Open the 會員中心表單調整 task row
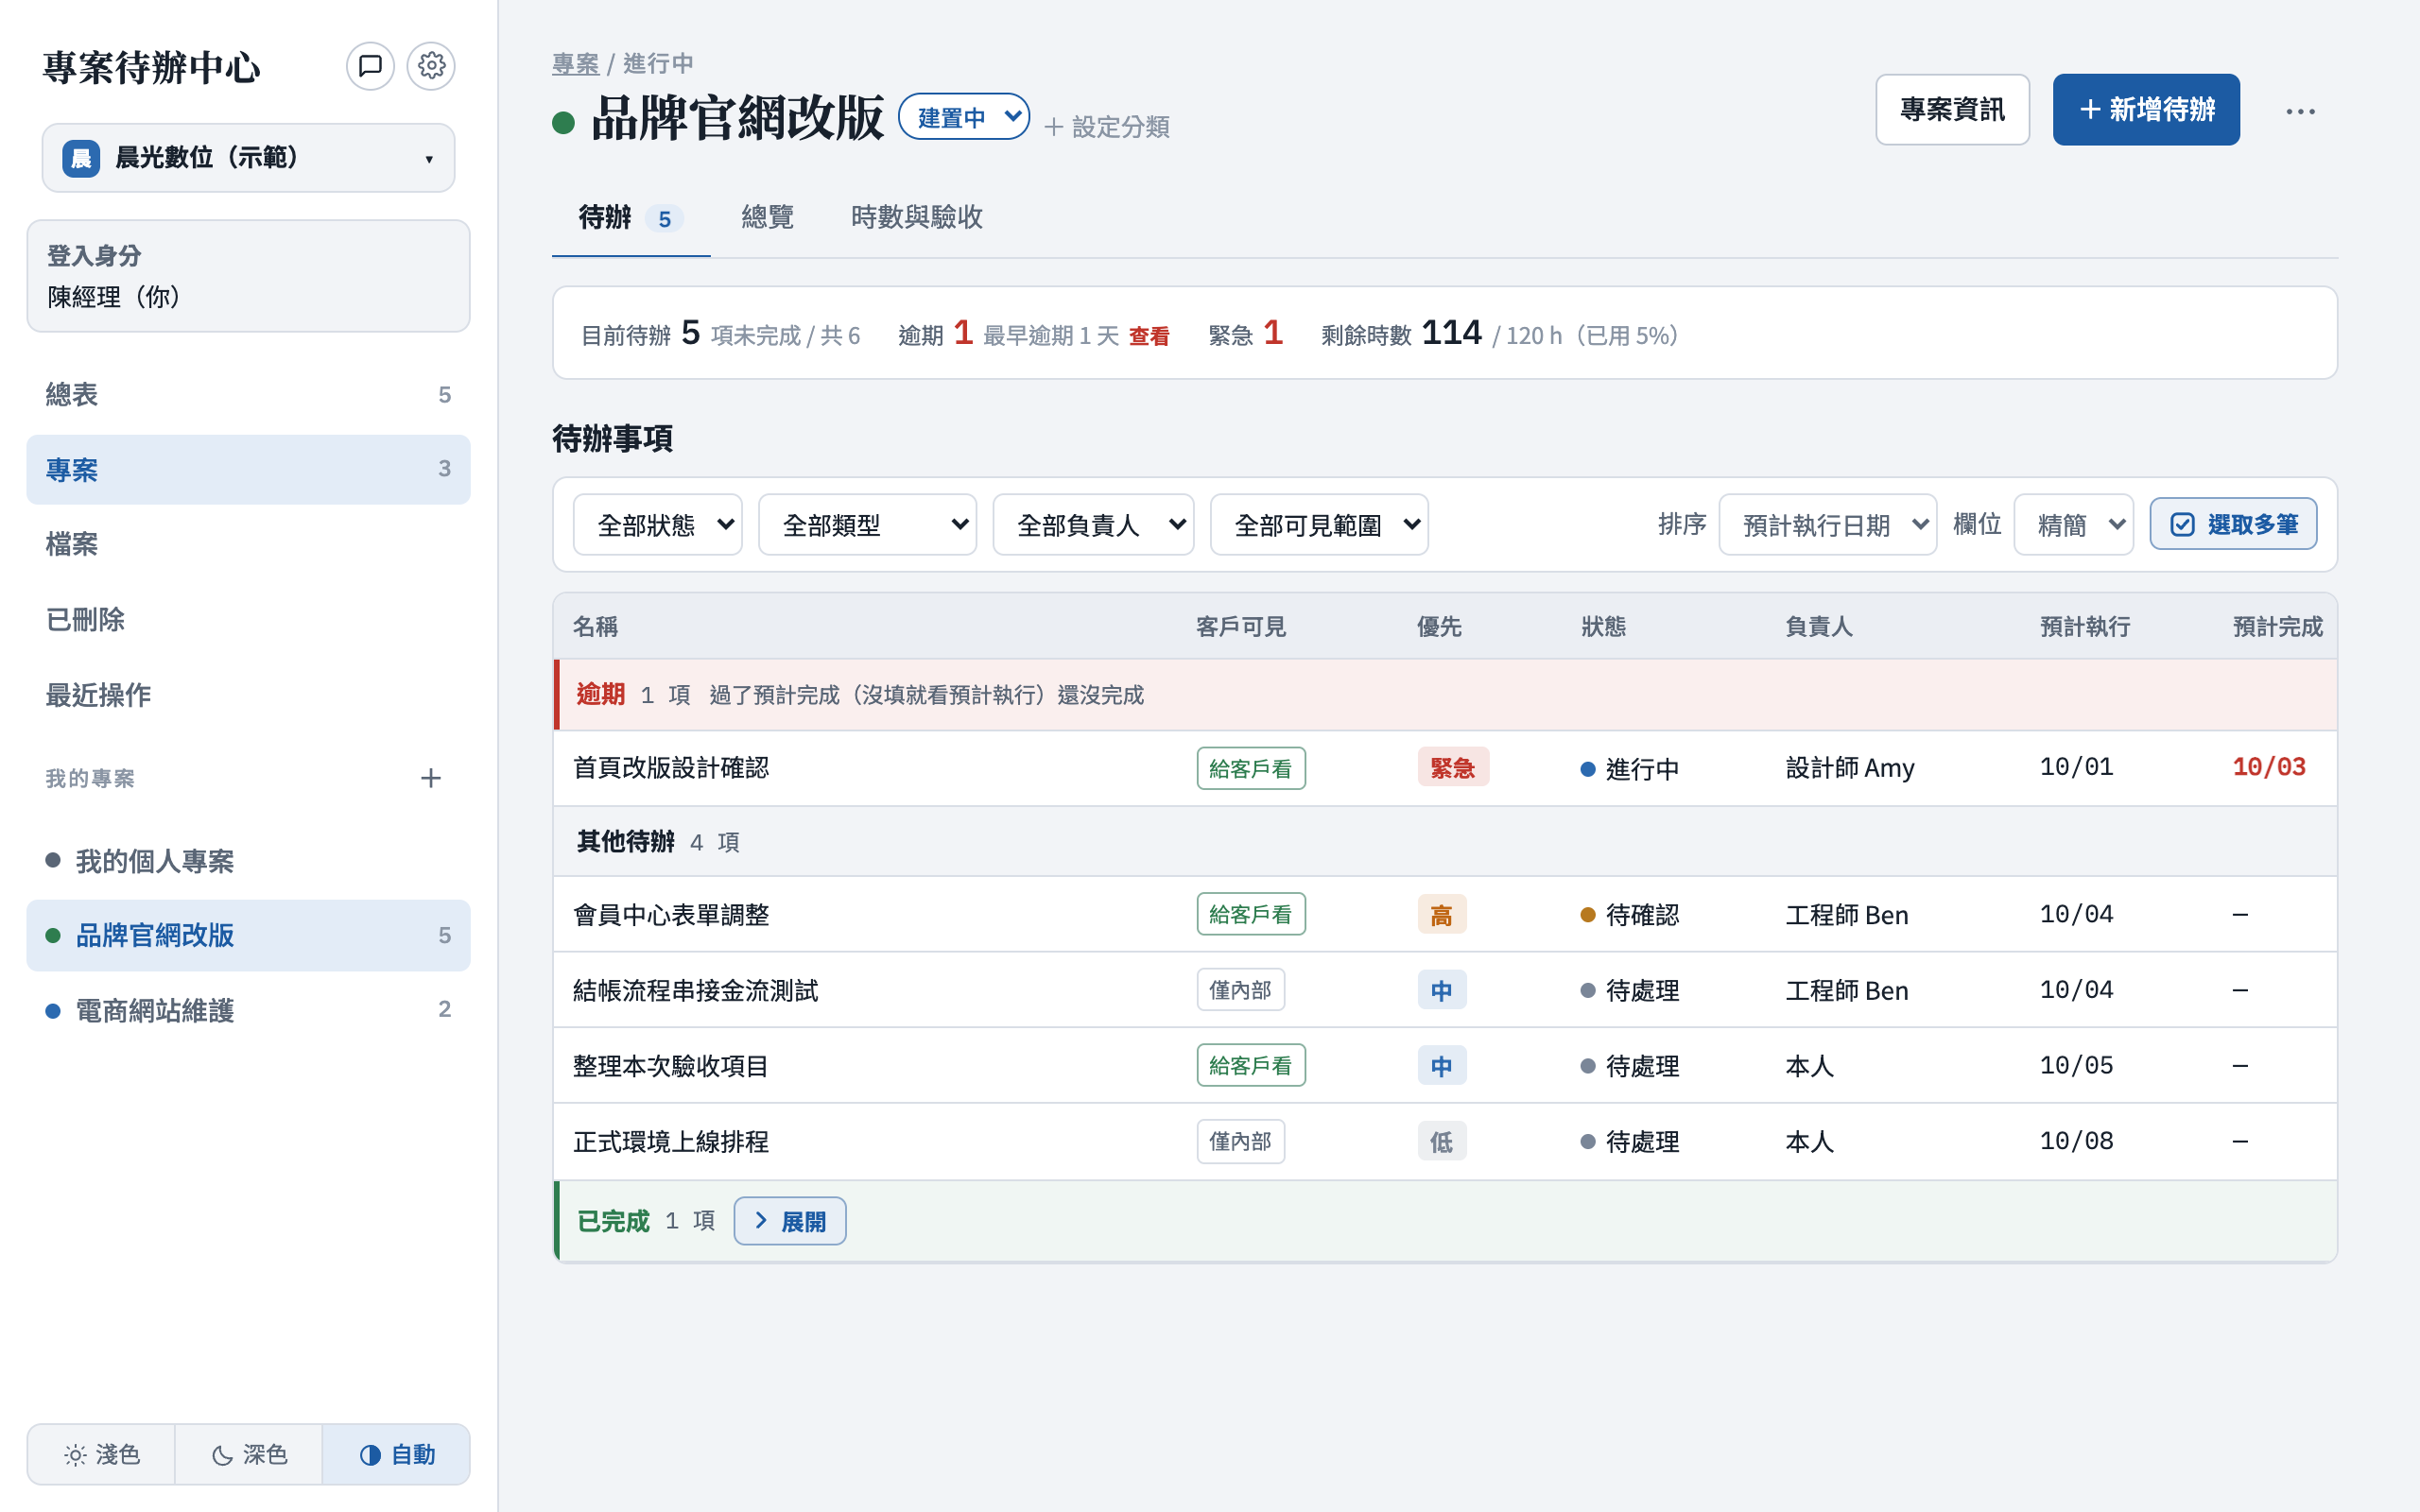 1445,914
